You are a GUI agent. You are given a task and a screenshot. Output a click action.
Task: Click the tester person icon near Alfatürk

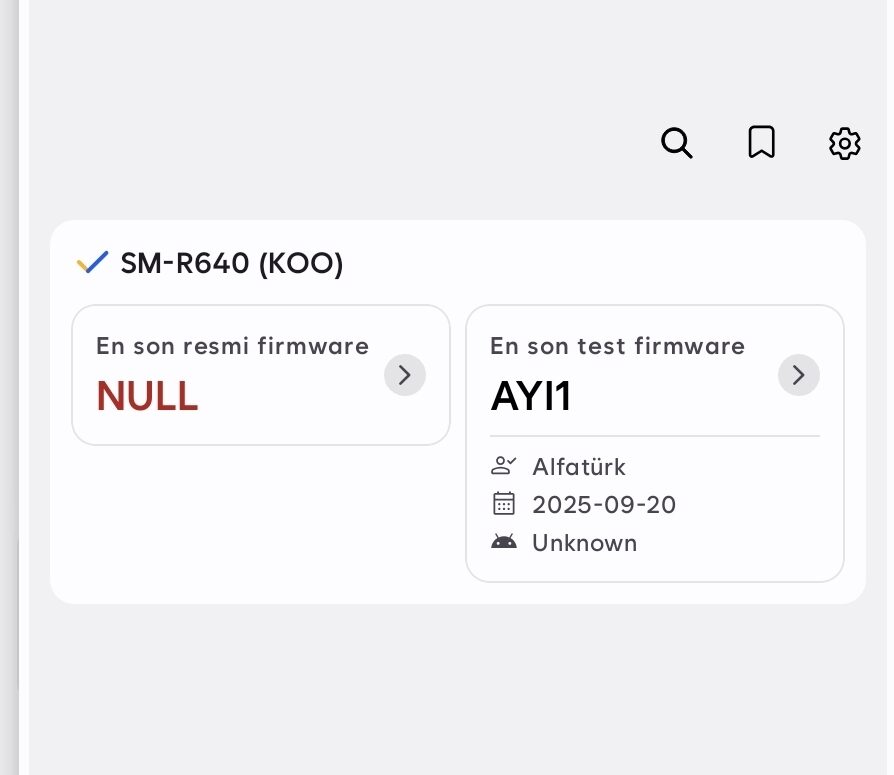pyautogui.click(x=503, y=466)
